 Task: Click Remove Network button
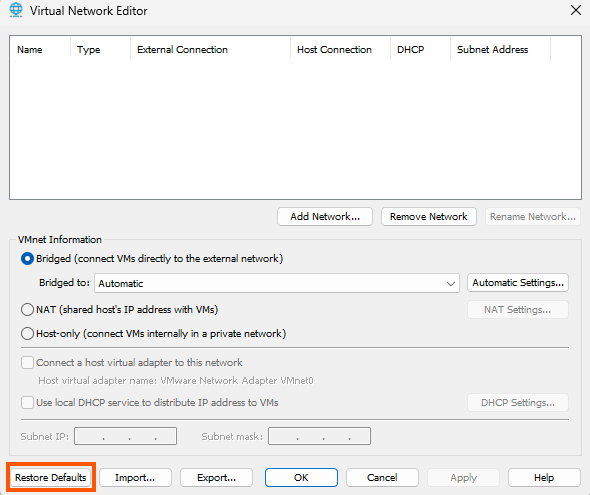tap(429, 217)
